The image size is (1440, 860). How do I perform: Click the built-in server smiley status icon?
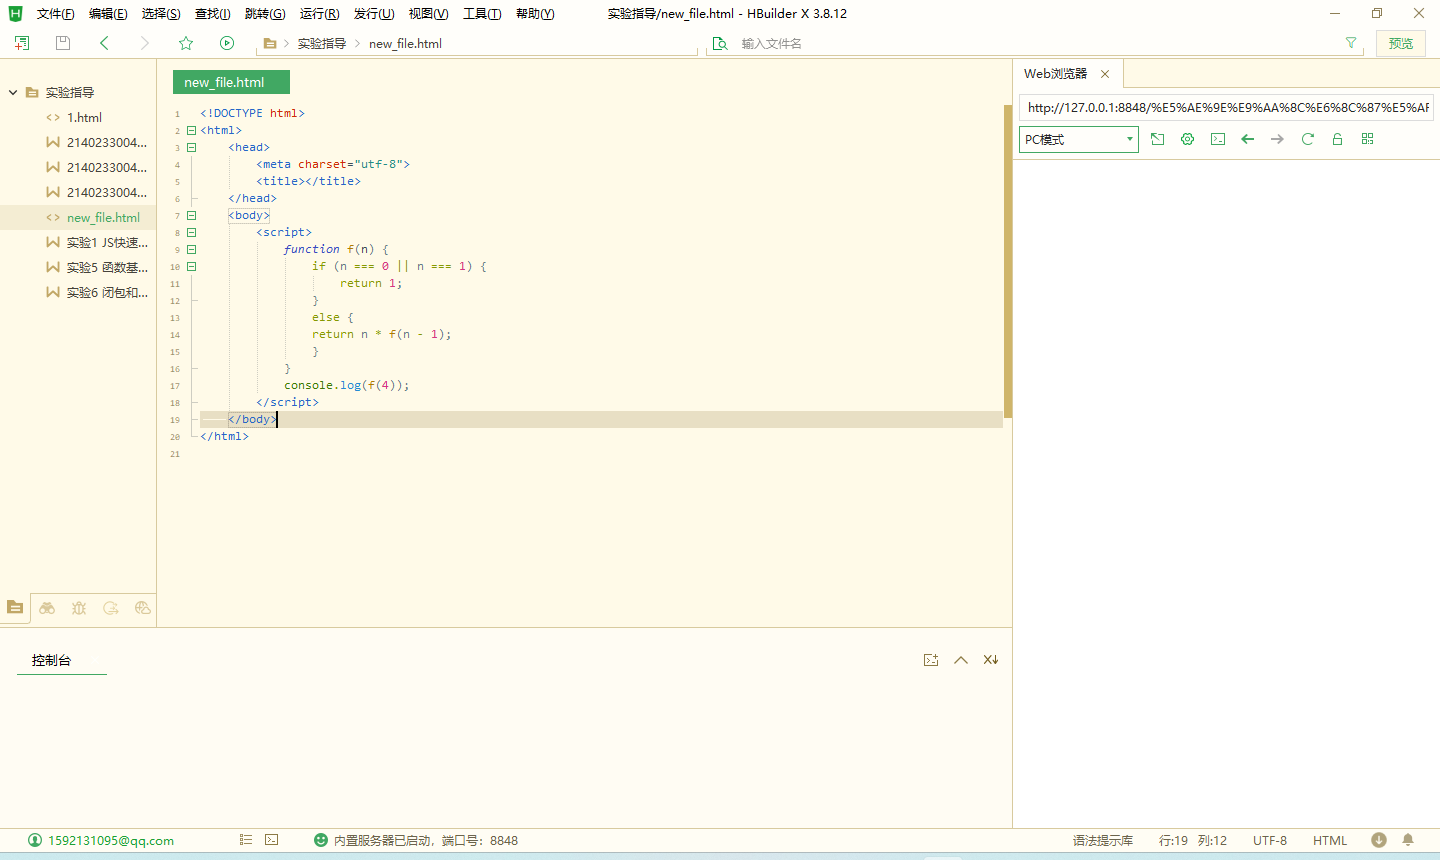tap(321, 840)
